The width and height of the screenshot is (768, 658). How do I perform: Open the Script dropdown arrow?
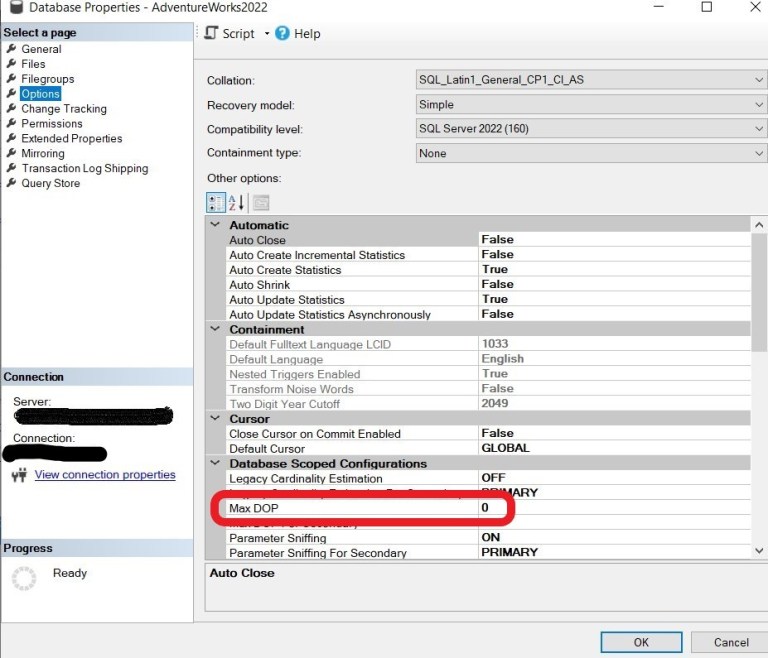pos(267,34)
